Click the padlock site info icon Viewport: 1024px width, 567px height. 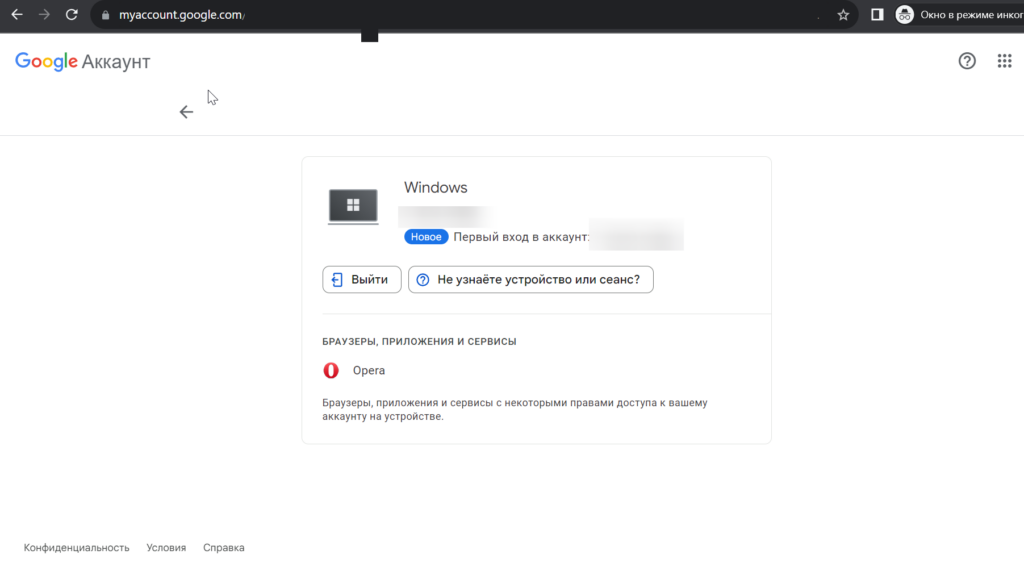[x=105, y=15]
